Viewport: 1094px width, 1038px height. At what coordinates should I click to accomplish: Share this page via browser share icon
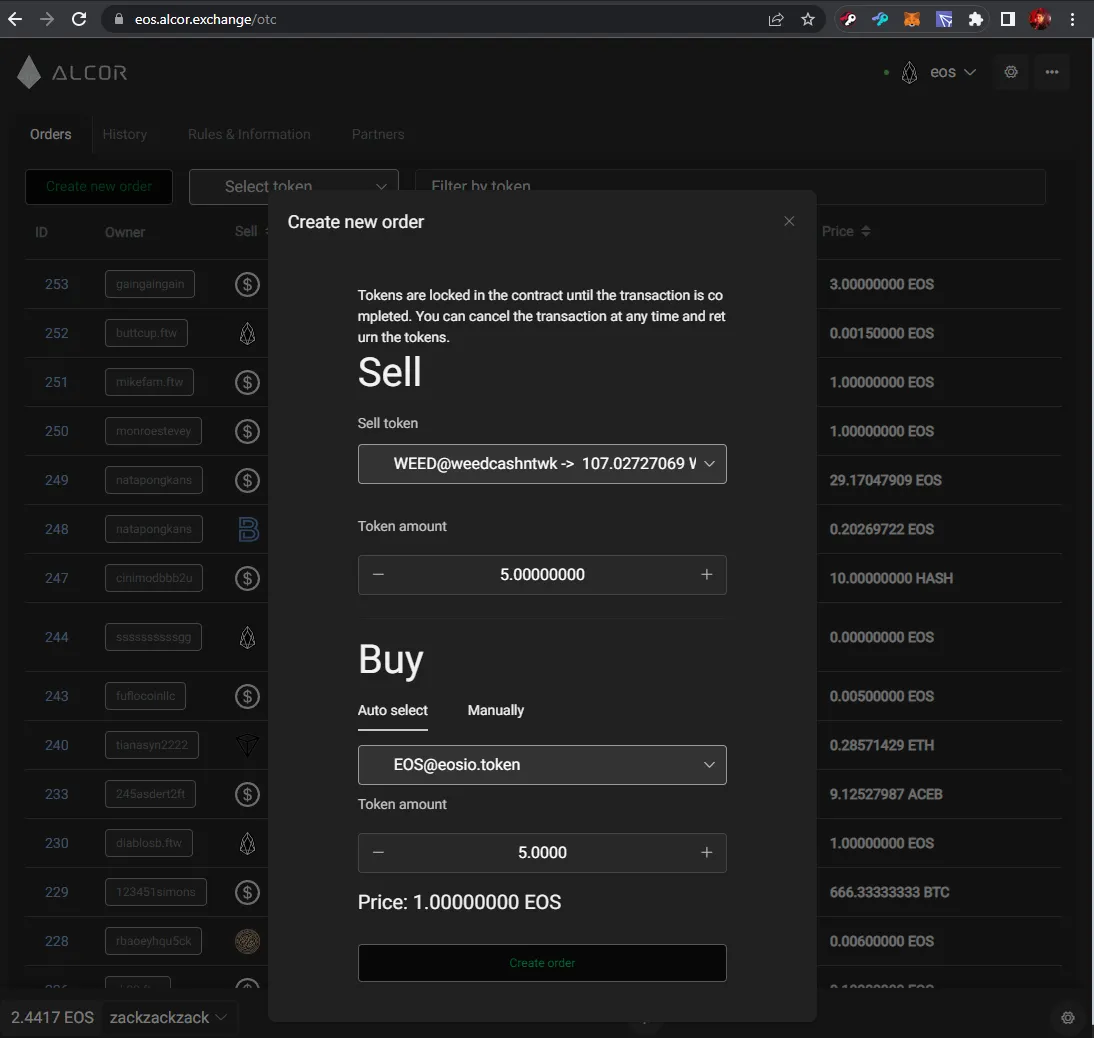(x=776, y=19)
